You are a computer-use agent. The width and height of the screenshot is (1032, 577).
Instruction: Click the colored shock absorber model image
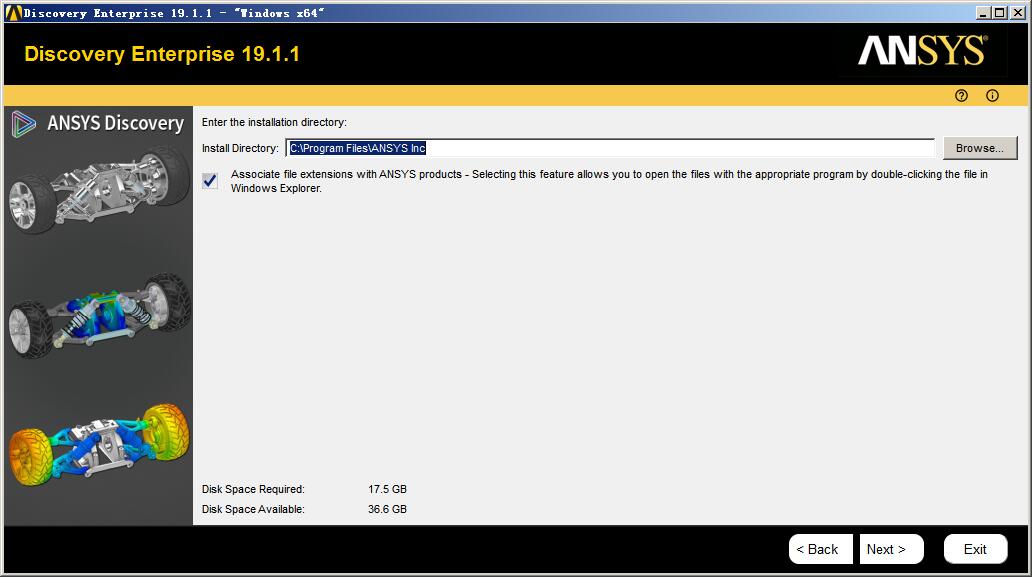(x=99, y=316)
